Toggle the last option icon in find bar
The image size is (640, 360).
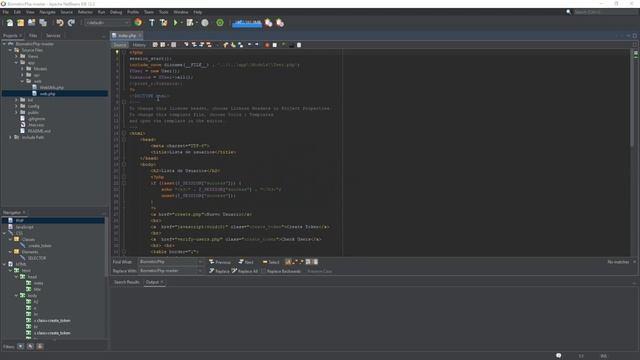click(315, 262)
